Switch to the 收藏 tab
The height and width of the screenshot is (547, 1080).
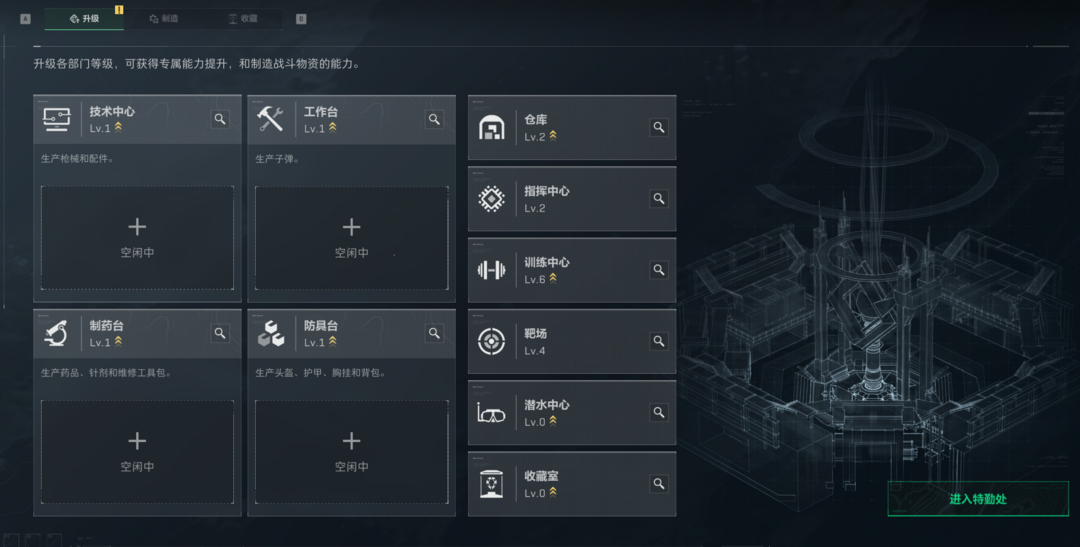[243, 19]
